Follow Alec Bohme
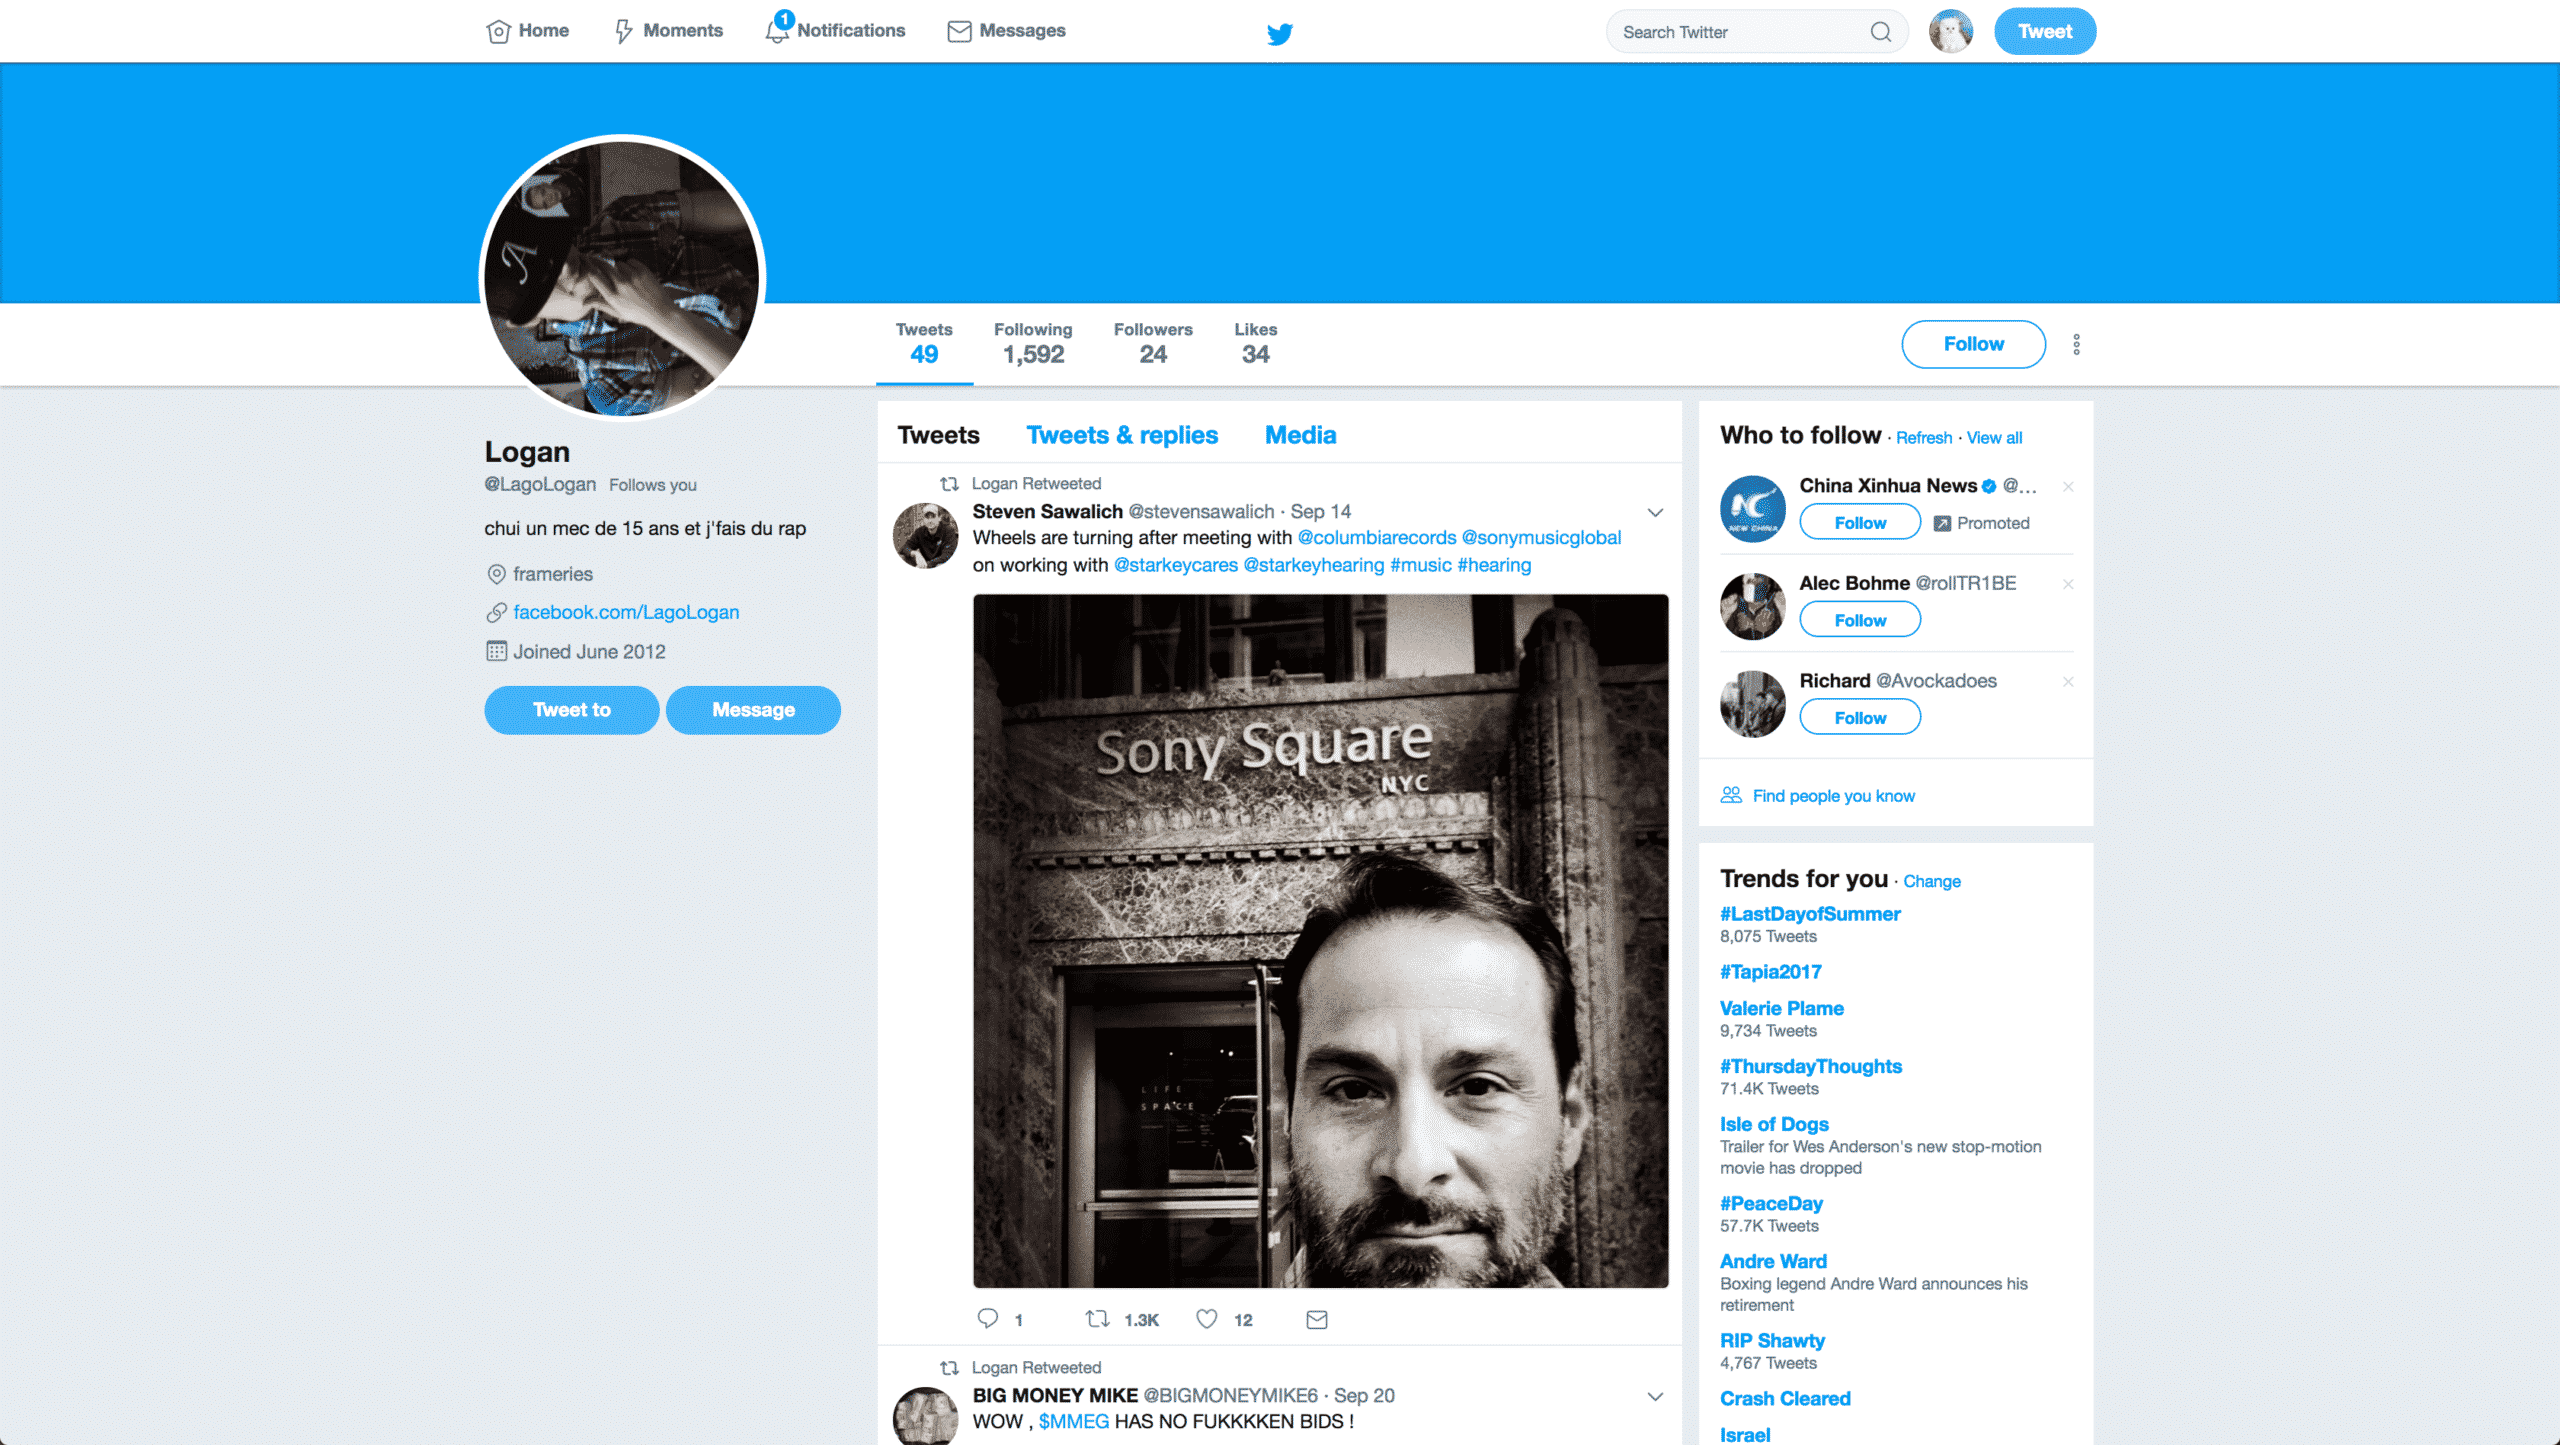 [x=1860, y=620]
